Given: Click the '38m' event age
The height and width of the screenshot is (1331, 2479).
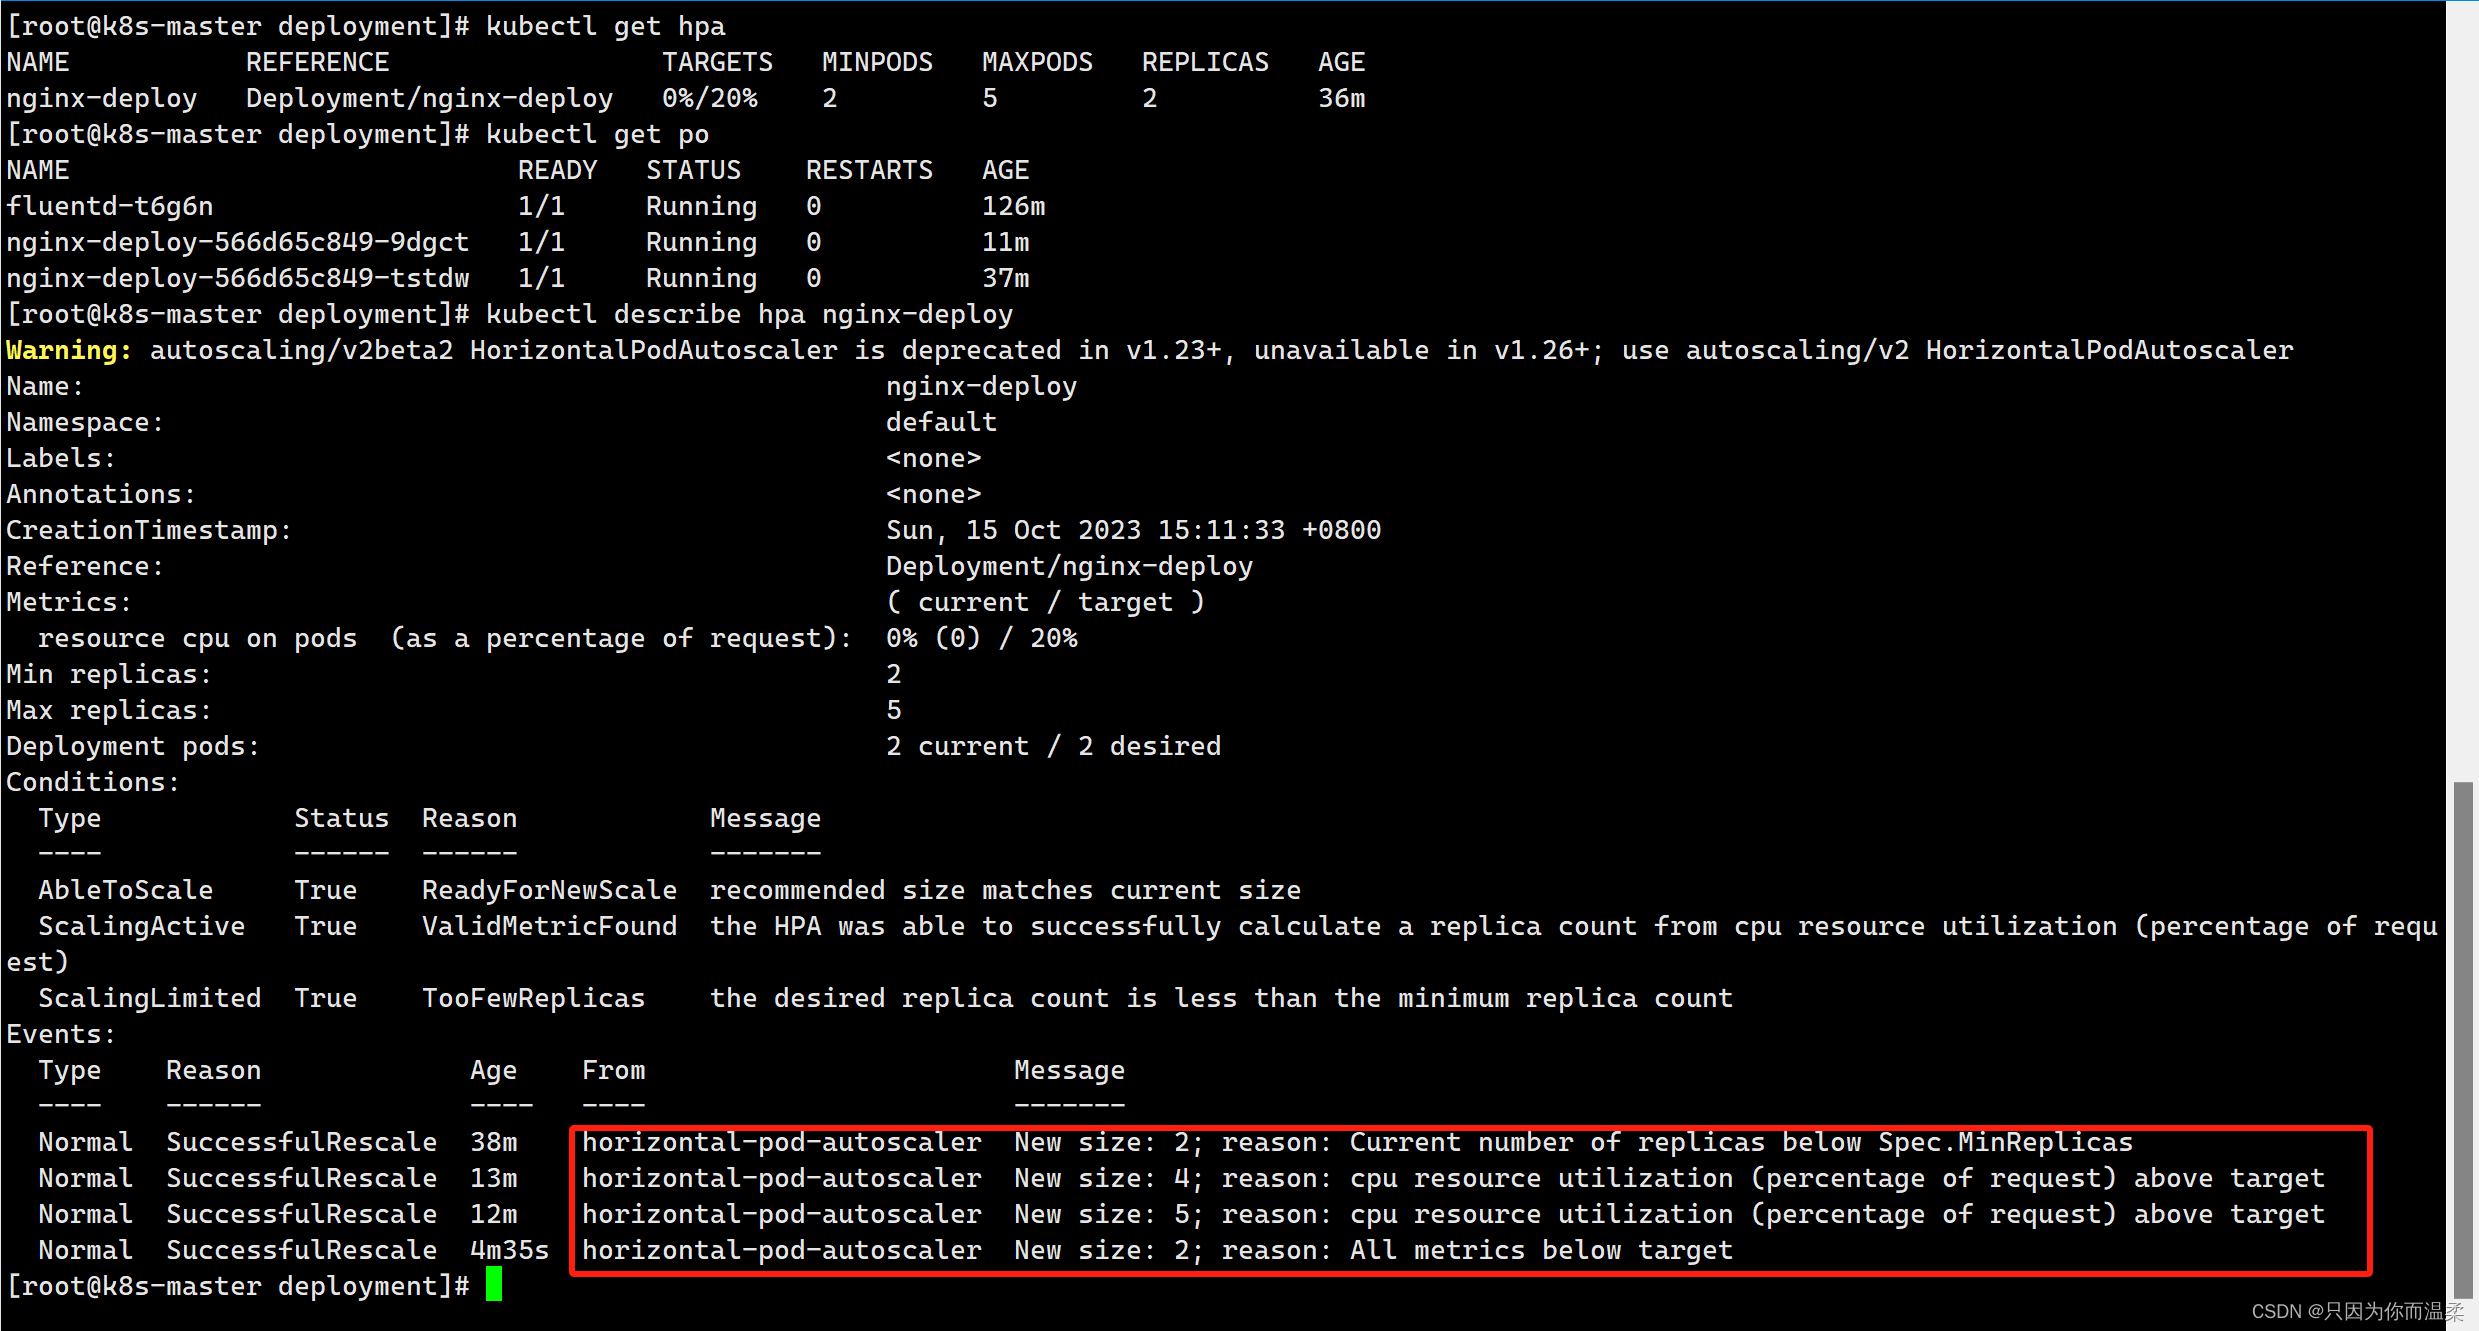Looking at the screenshot, I should [494, 1142].
